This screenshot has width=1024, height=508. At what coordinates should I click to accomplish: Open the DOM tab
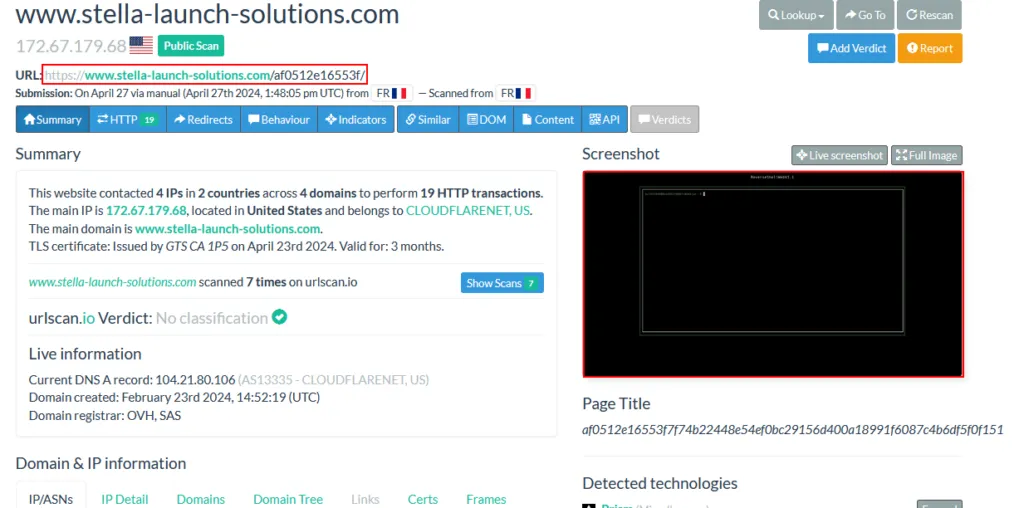click(x=487, y=119)
